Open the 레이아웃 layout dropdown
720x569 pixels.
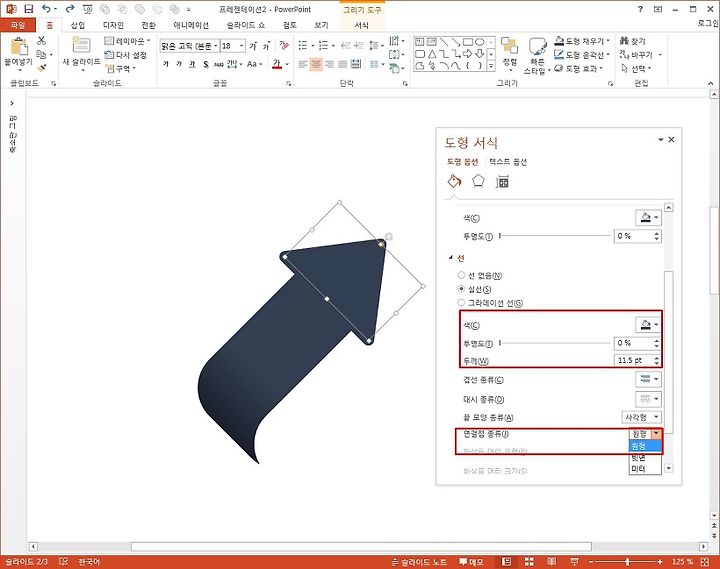tap(127, 41)
